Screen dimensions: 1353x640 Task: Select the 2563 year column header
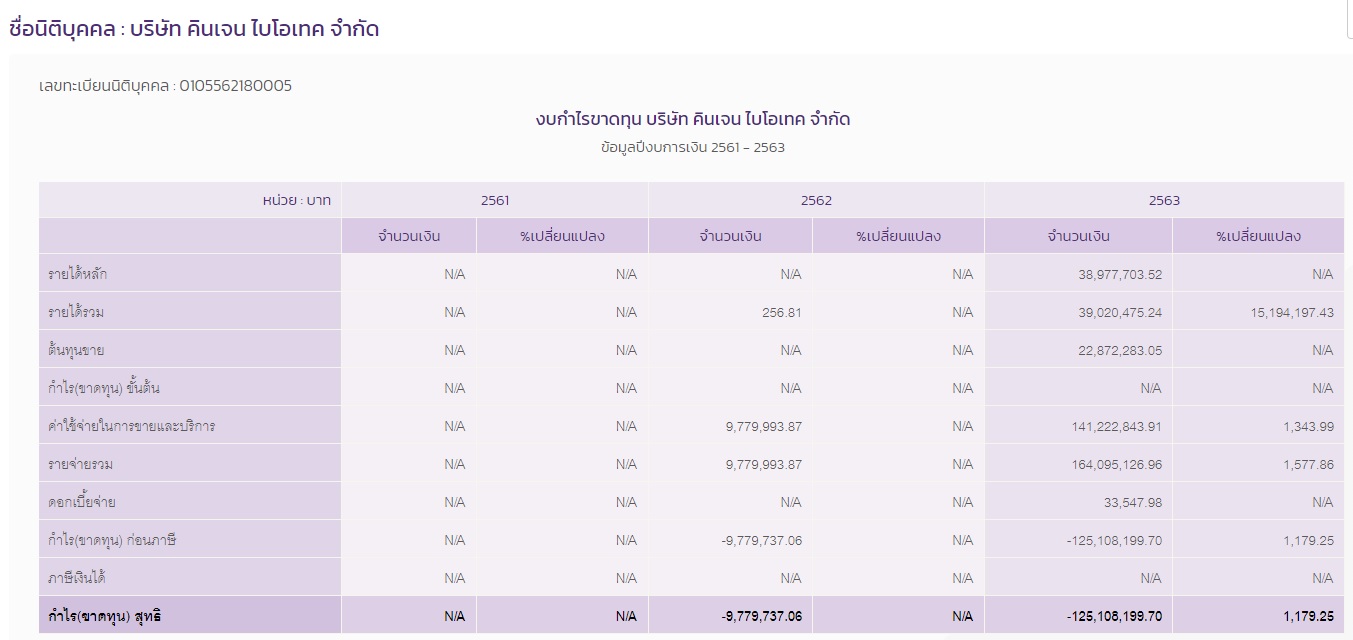coord(1164,199)
